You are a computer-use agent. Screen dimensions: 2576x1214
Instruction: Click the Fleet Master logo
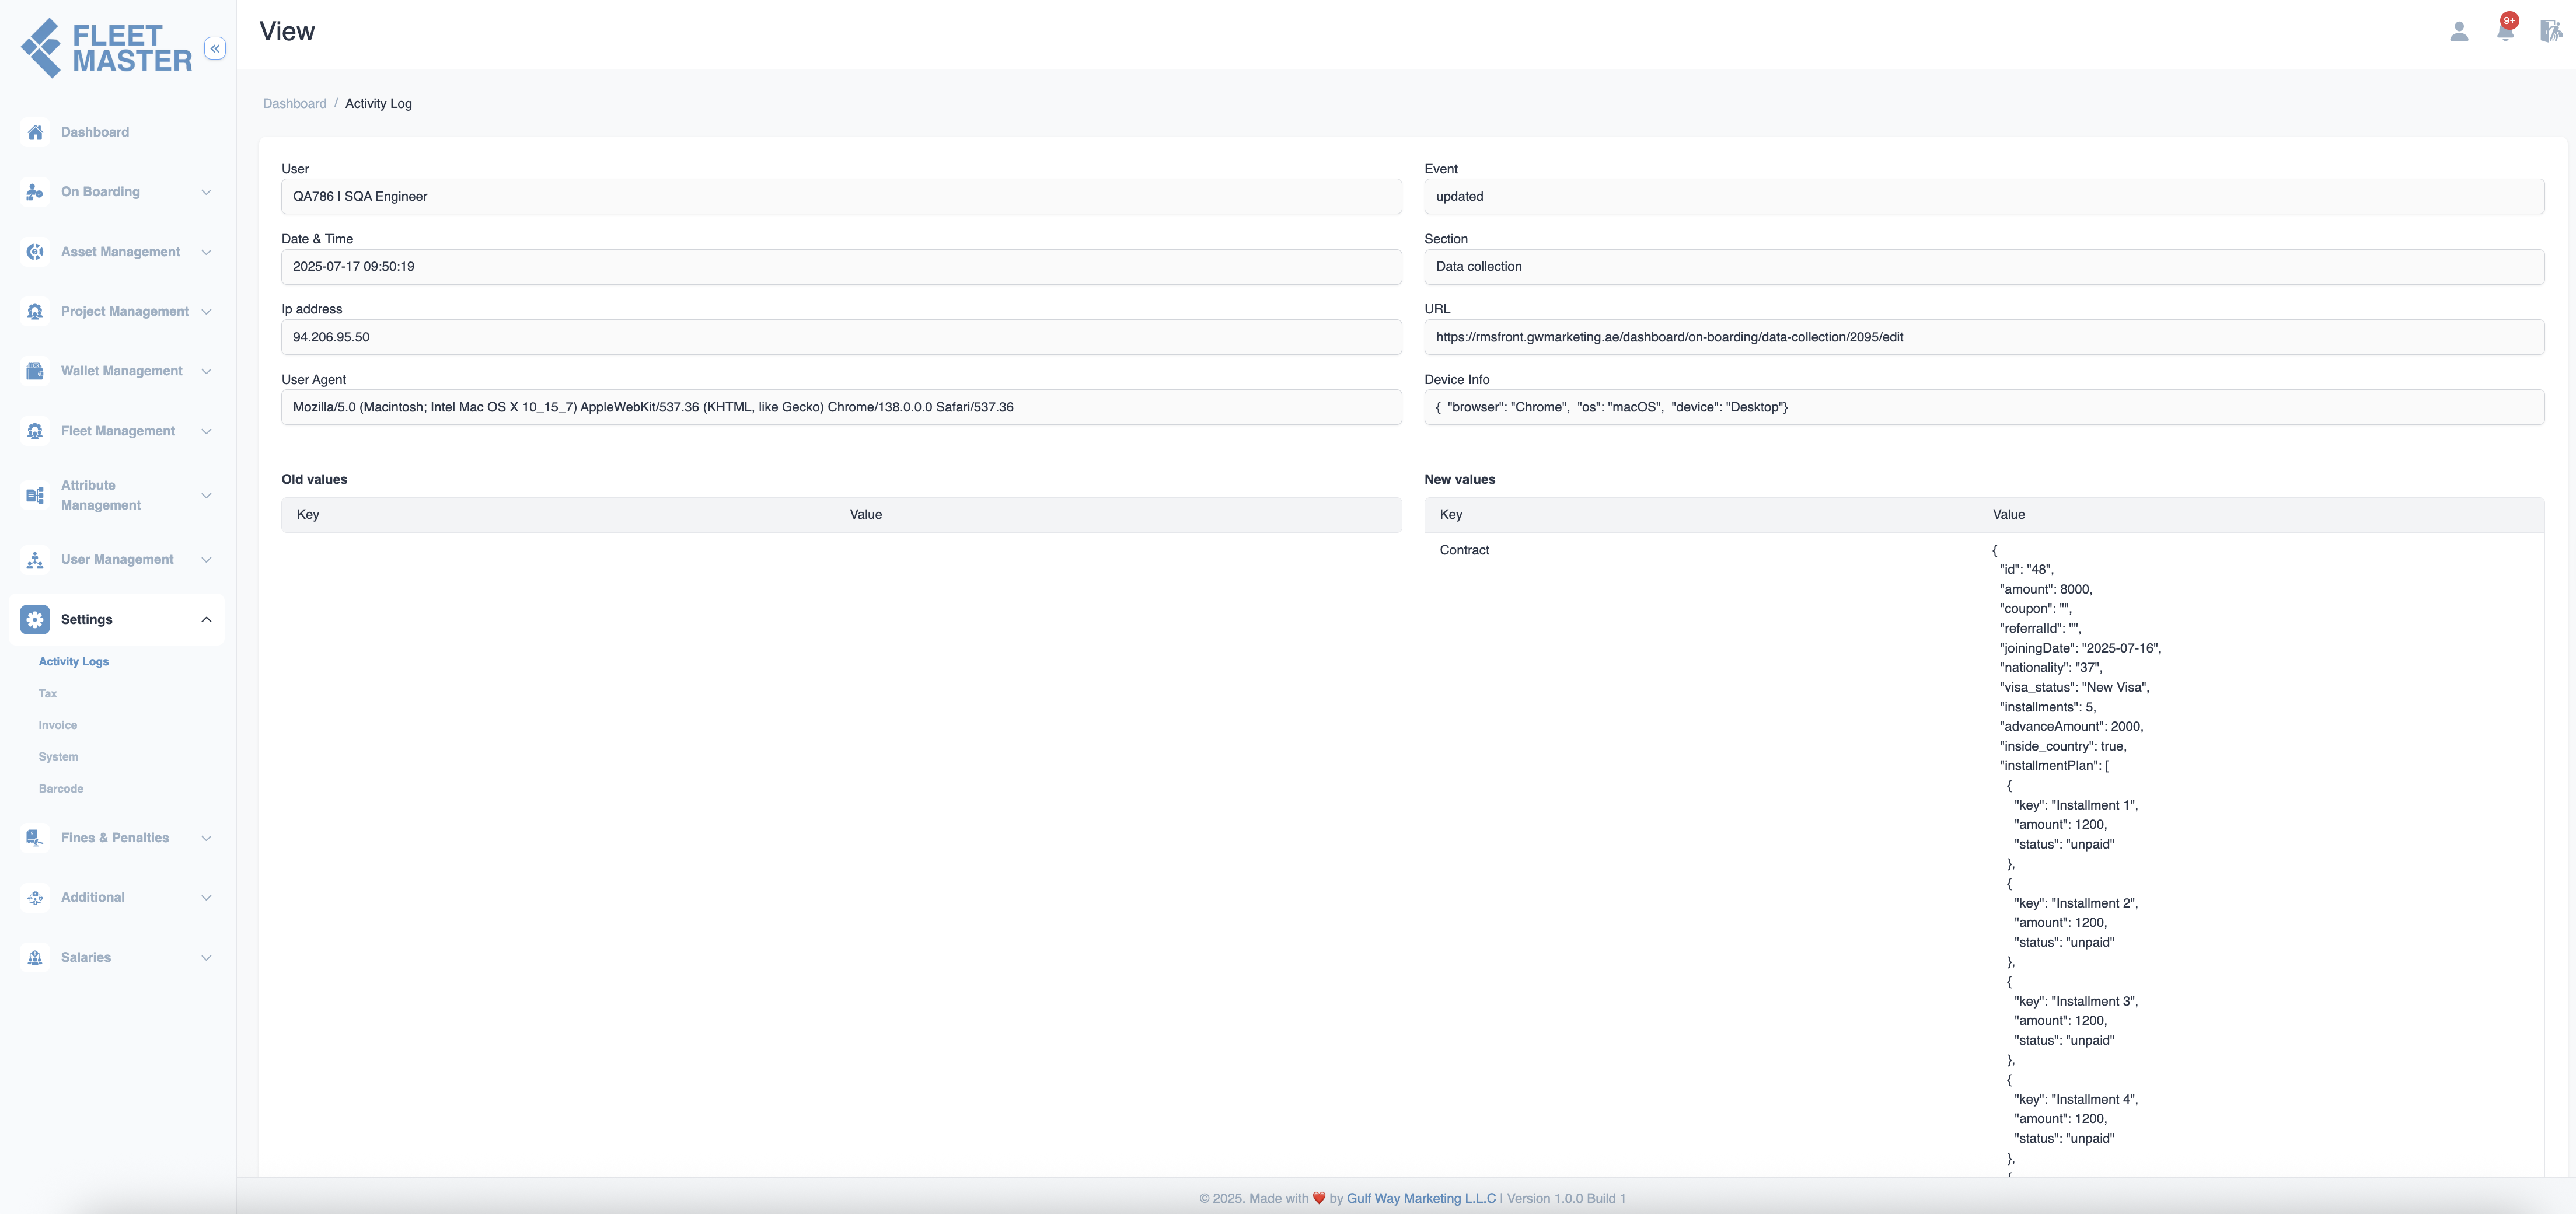[106, 48]
